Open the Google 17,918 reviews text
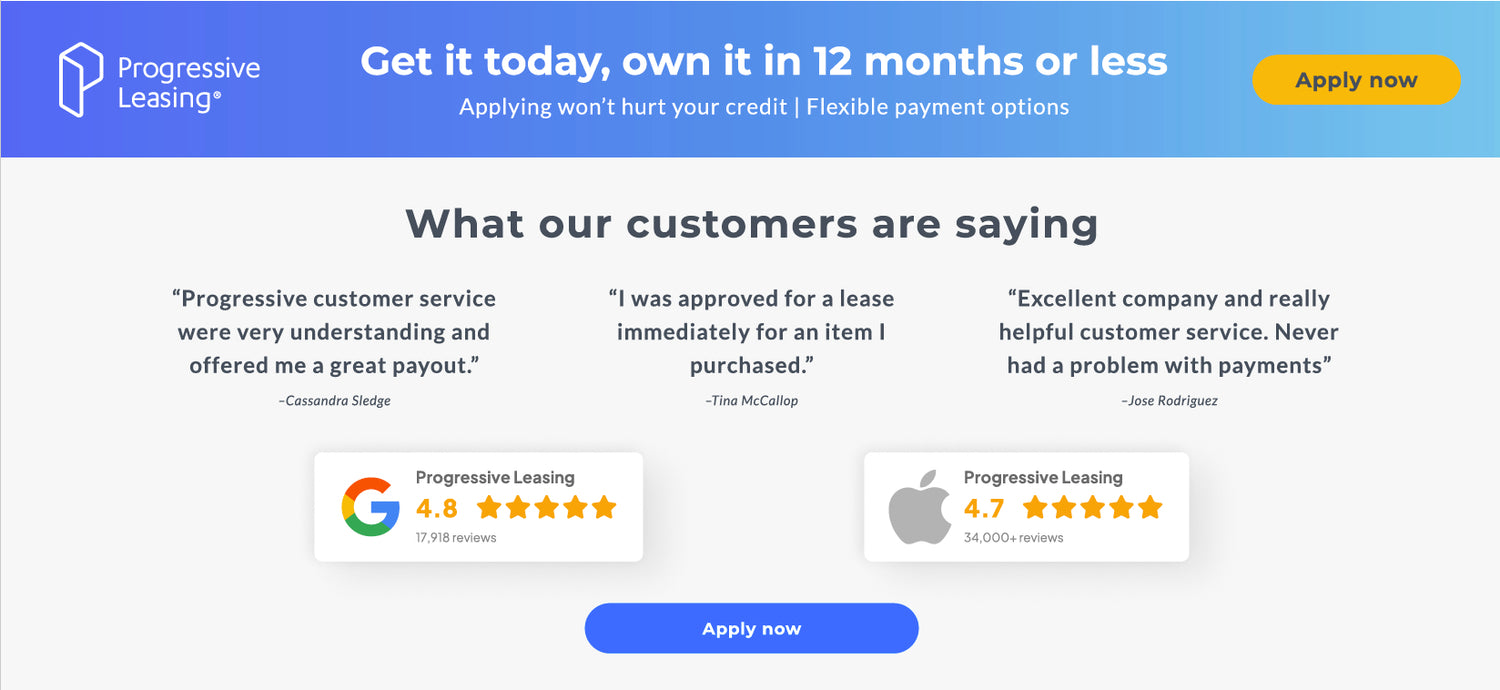Image resolution: width=1500 pixels, height=690 pixels. coord(456,538)
